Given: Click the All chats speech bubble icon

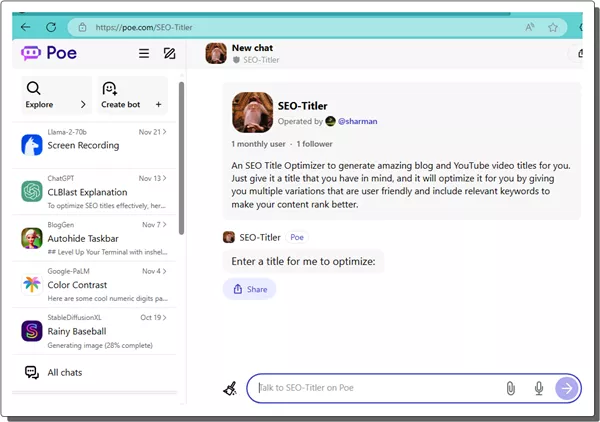Looking at the screenshot, I should [x=32, y=372].
